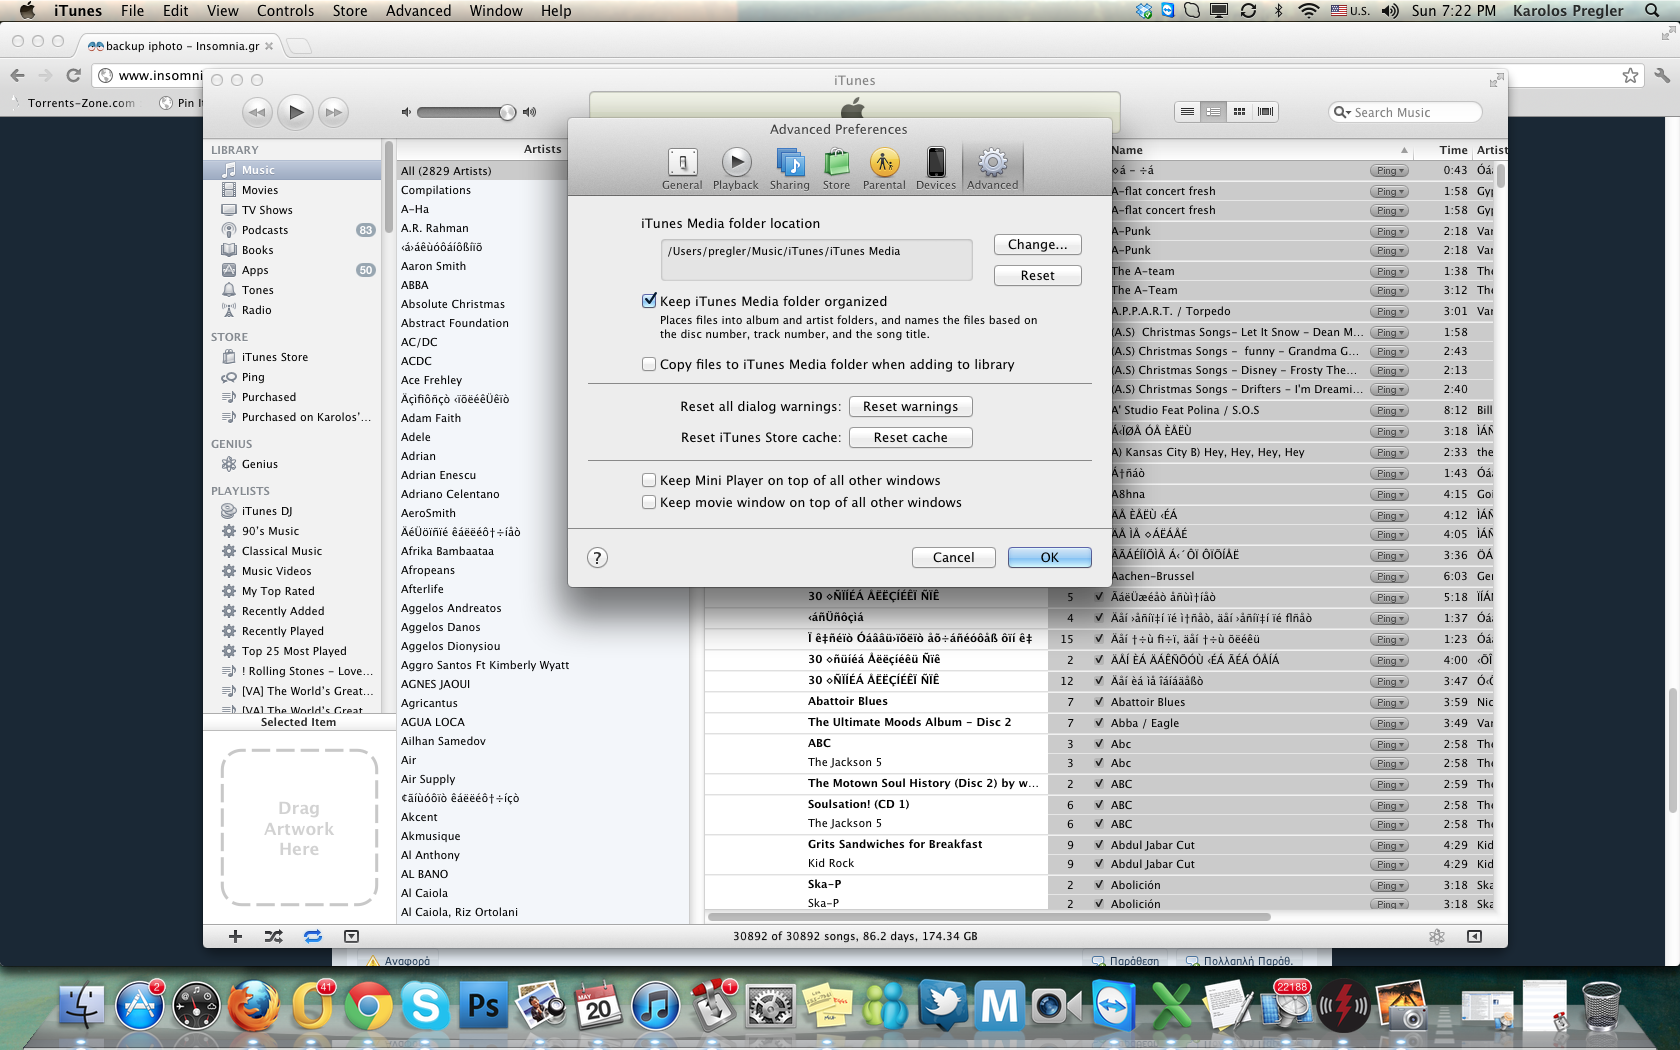Open the General preferences tab
Viewport: 1680px width, 1050px height.
click(x=682, y=168)
